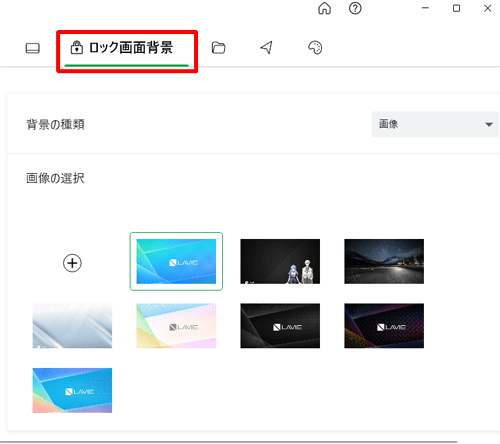Select the blue LAVIE wallpaper thumbnail
This screenshot has height=444, width=500.
[x=176, y=261]
